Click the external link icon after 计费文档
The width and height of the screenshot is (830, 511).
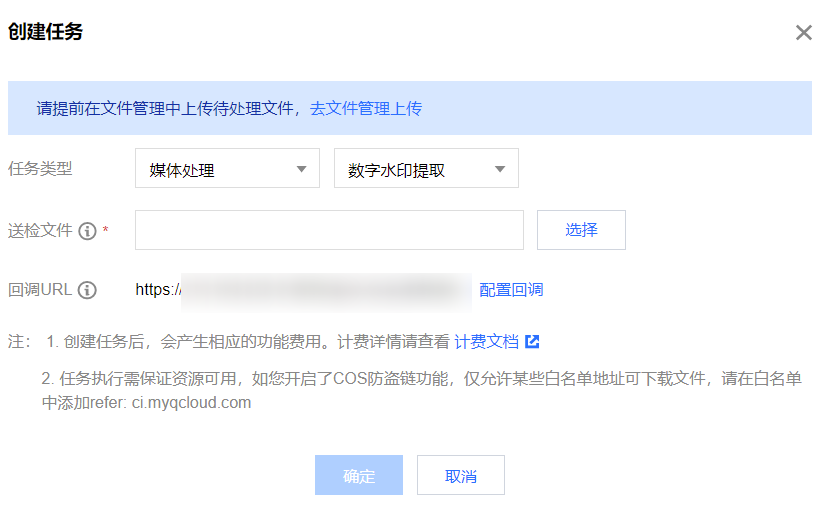point(532,342)
